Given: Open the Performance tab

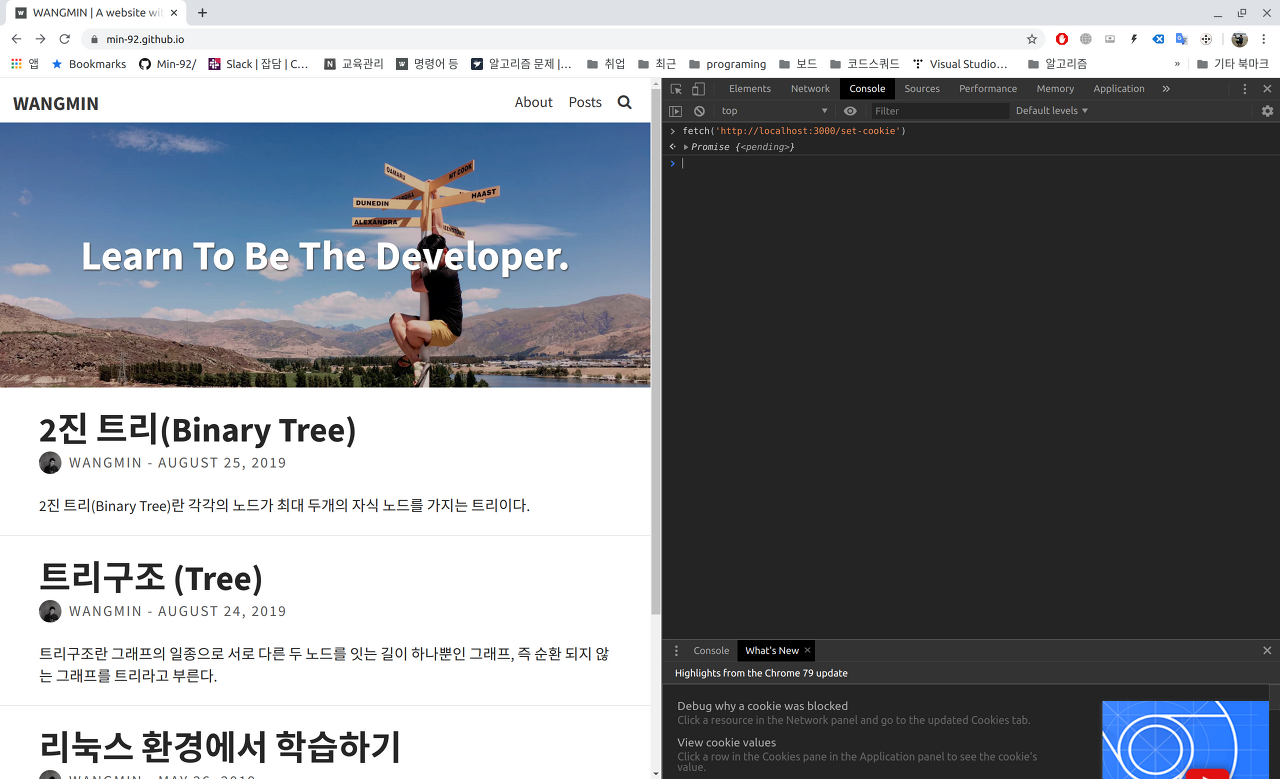Looking at the screenshot, I should 988,89.
